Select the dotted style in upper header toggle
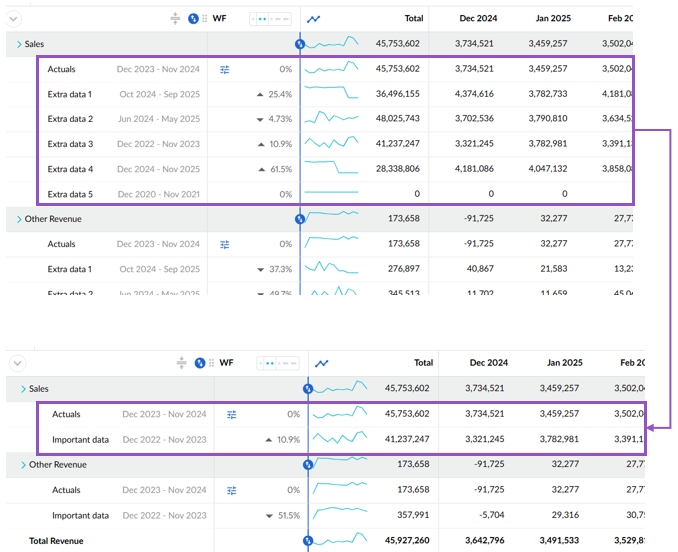The width and height of the screenshot is (678, 552). 262,19
